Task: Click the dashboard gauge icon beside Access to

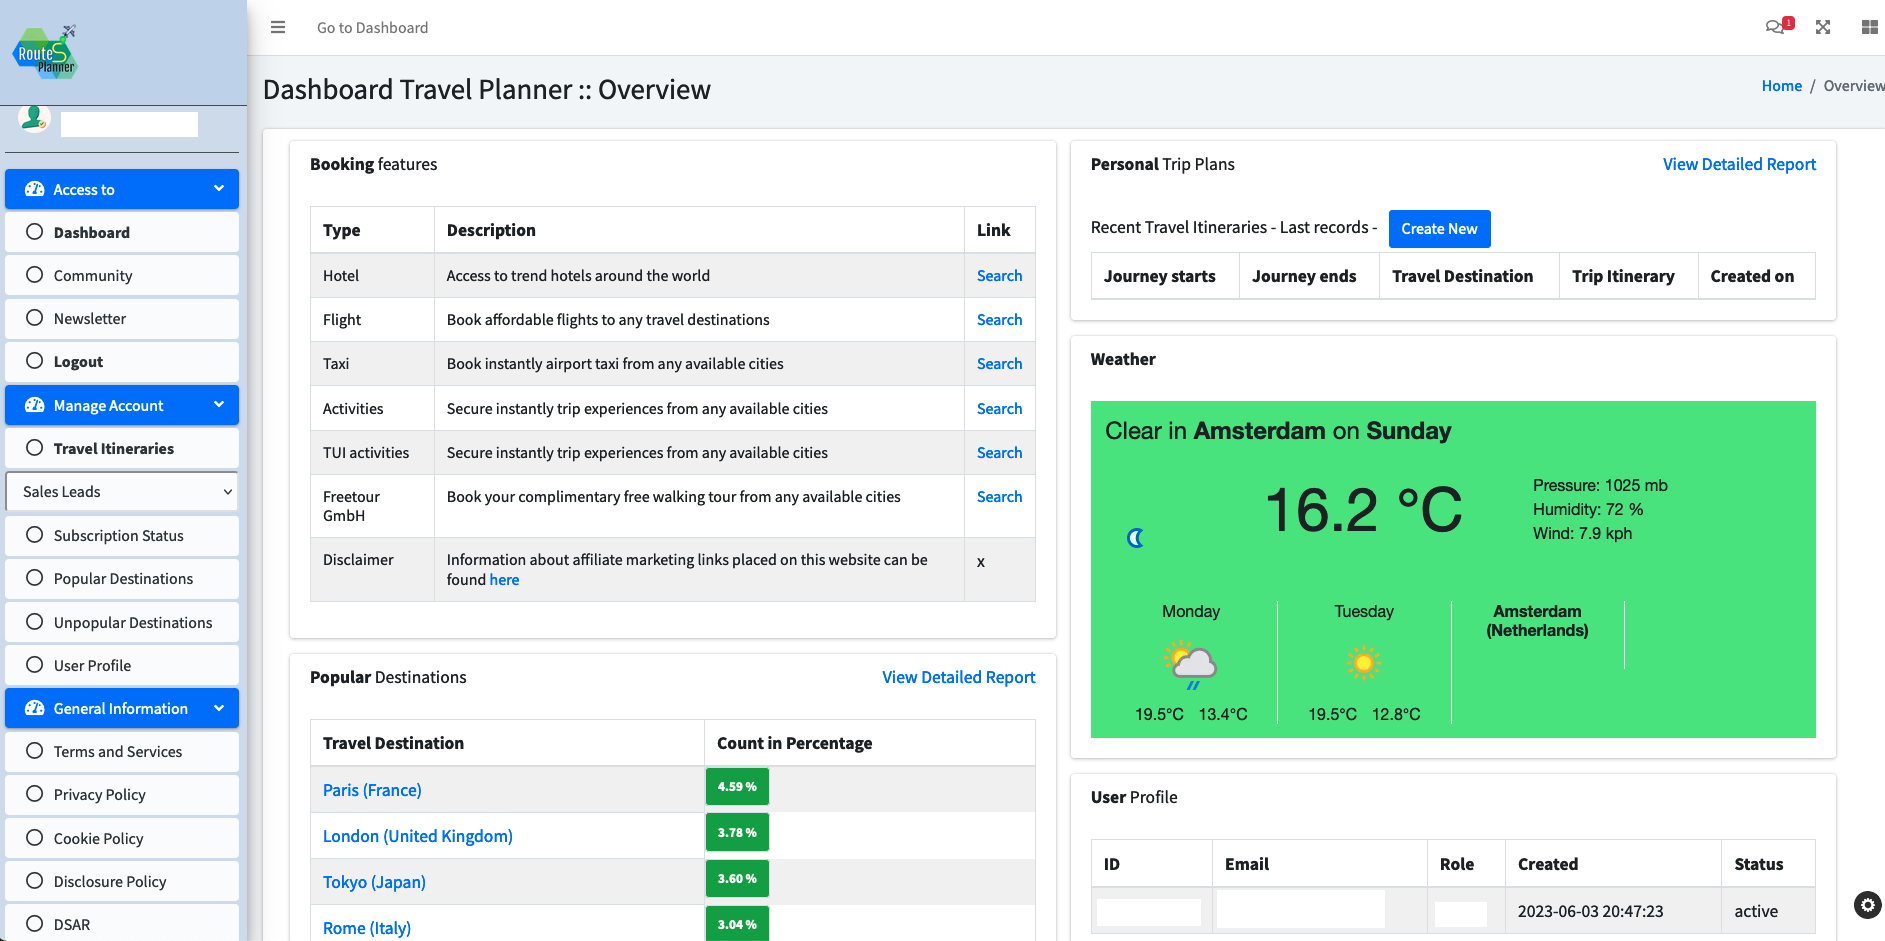Action: (x=35, y=189)
